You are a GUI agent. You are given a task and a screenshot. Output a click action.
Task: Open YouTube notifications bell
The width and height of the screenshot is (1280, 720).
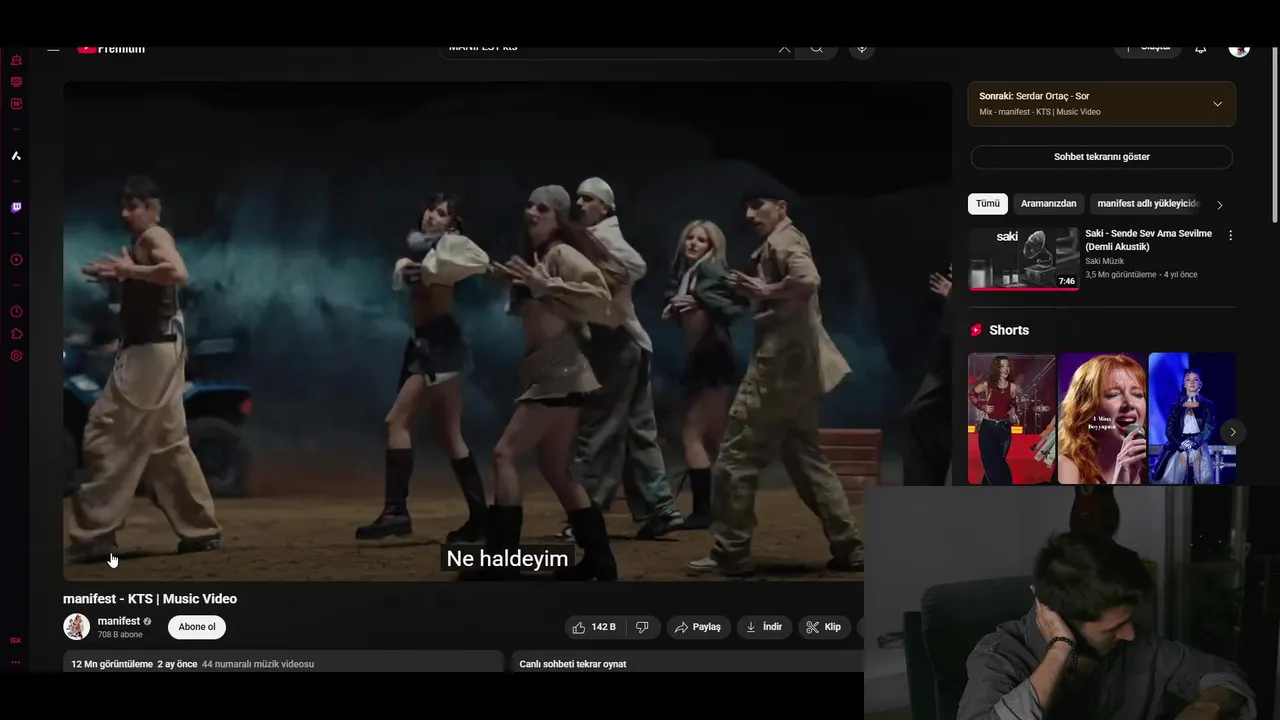click(1200, 49)
